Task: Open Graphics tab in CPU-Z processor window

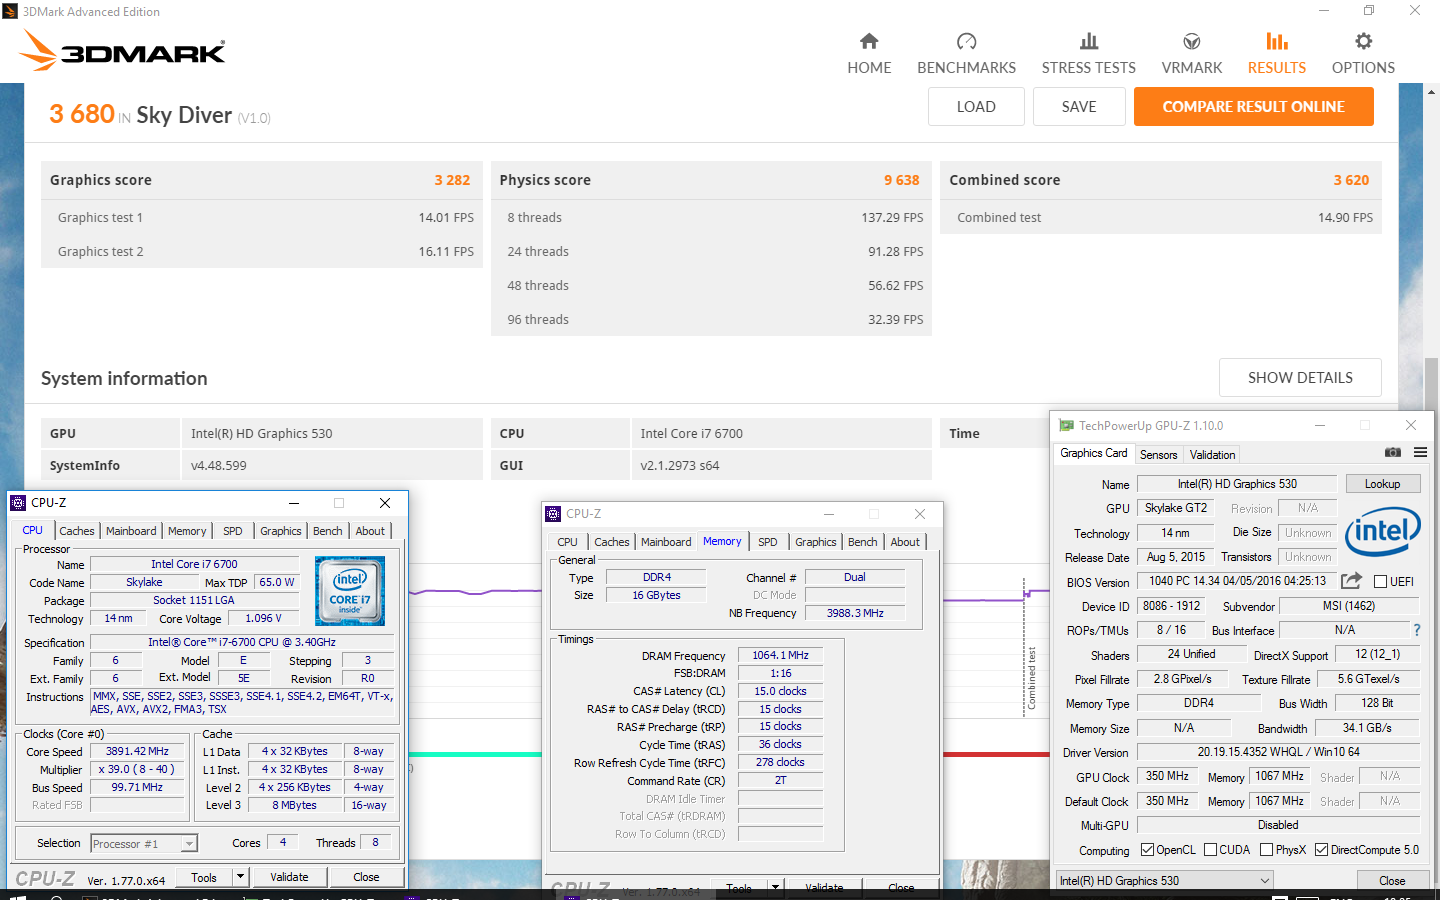Action: [x=280, y=531]
